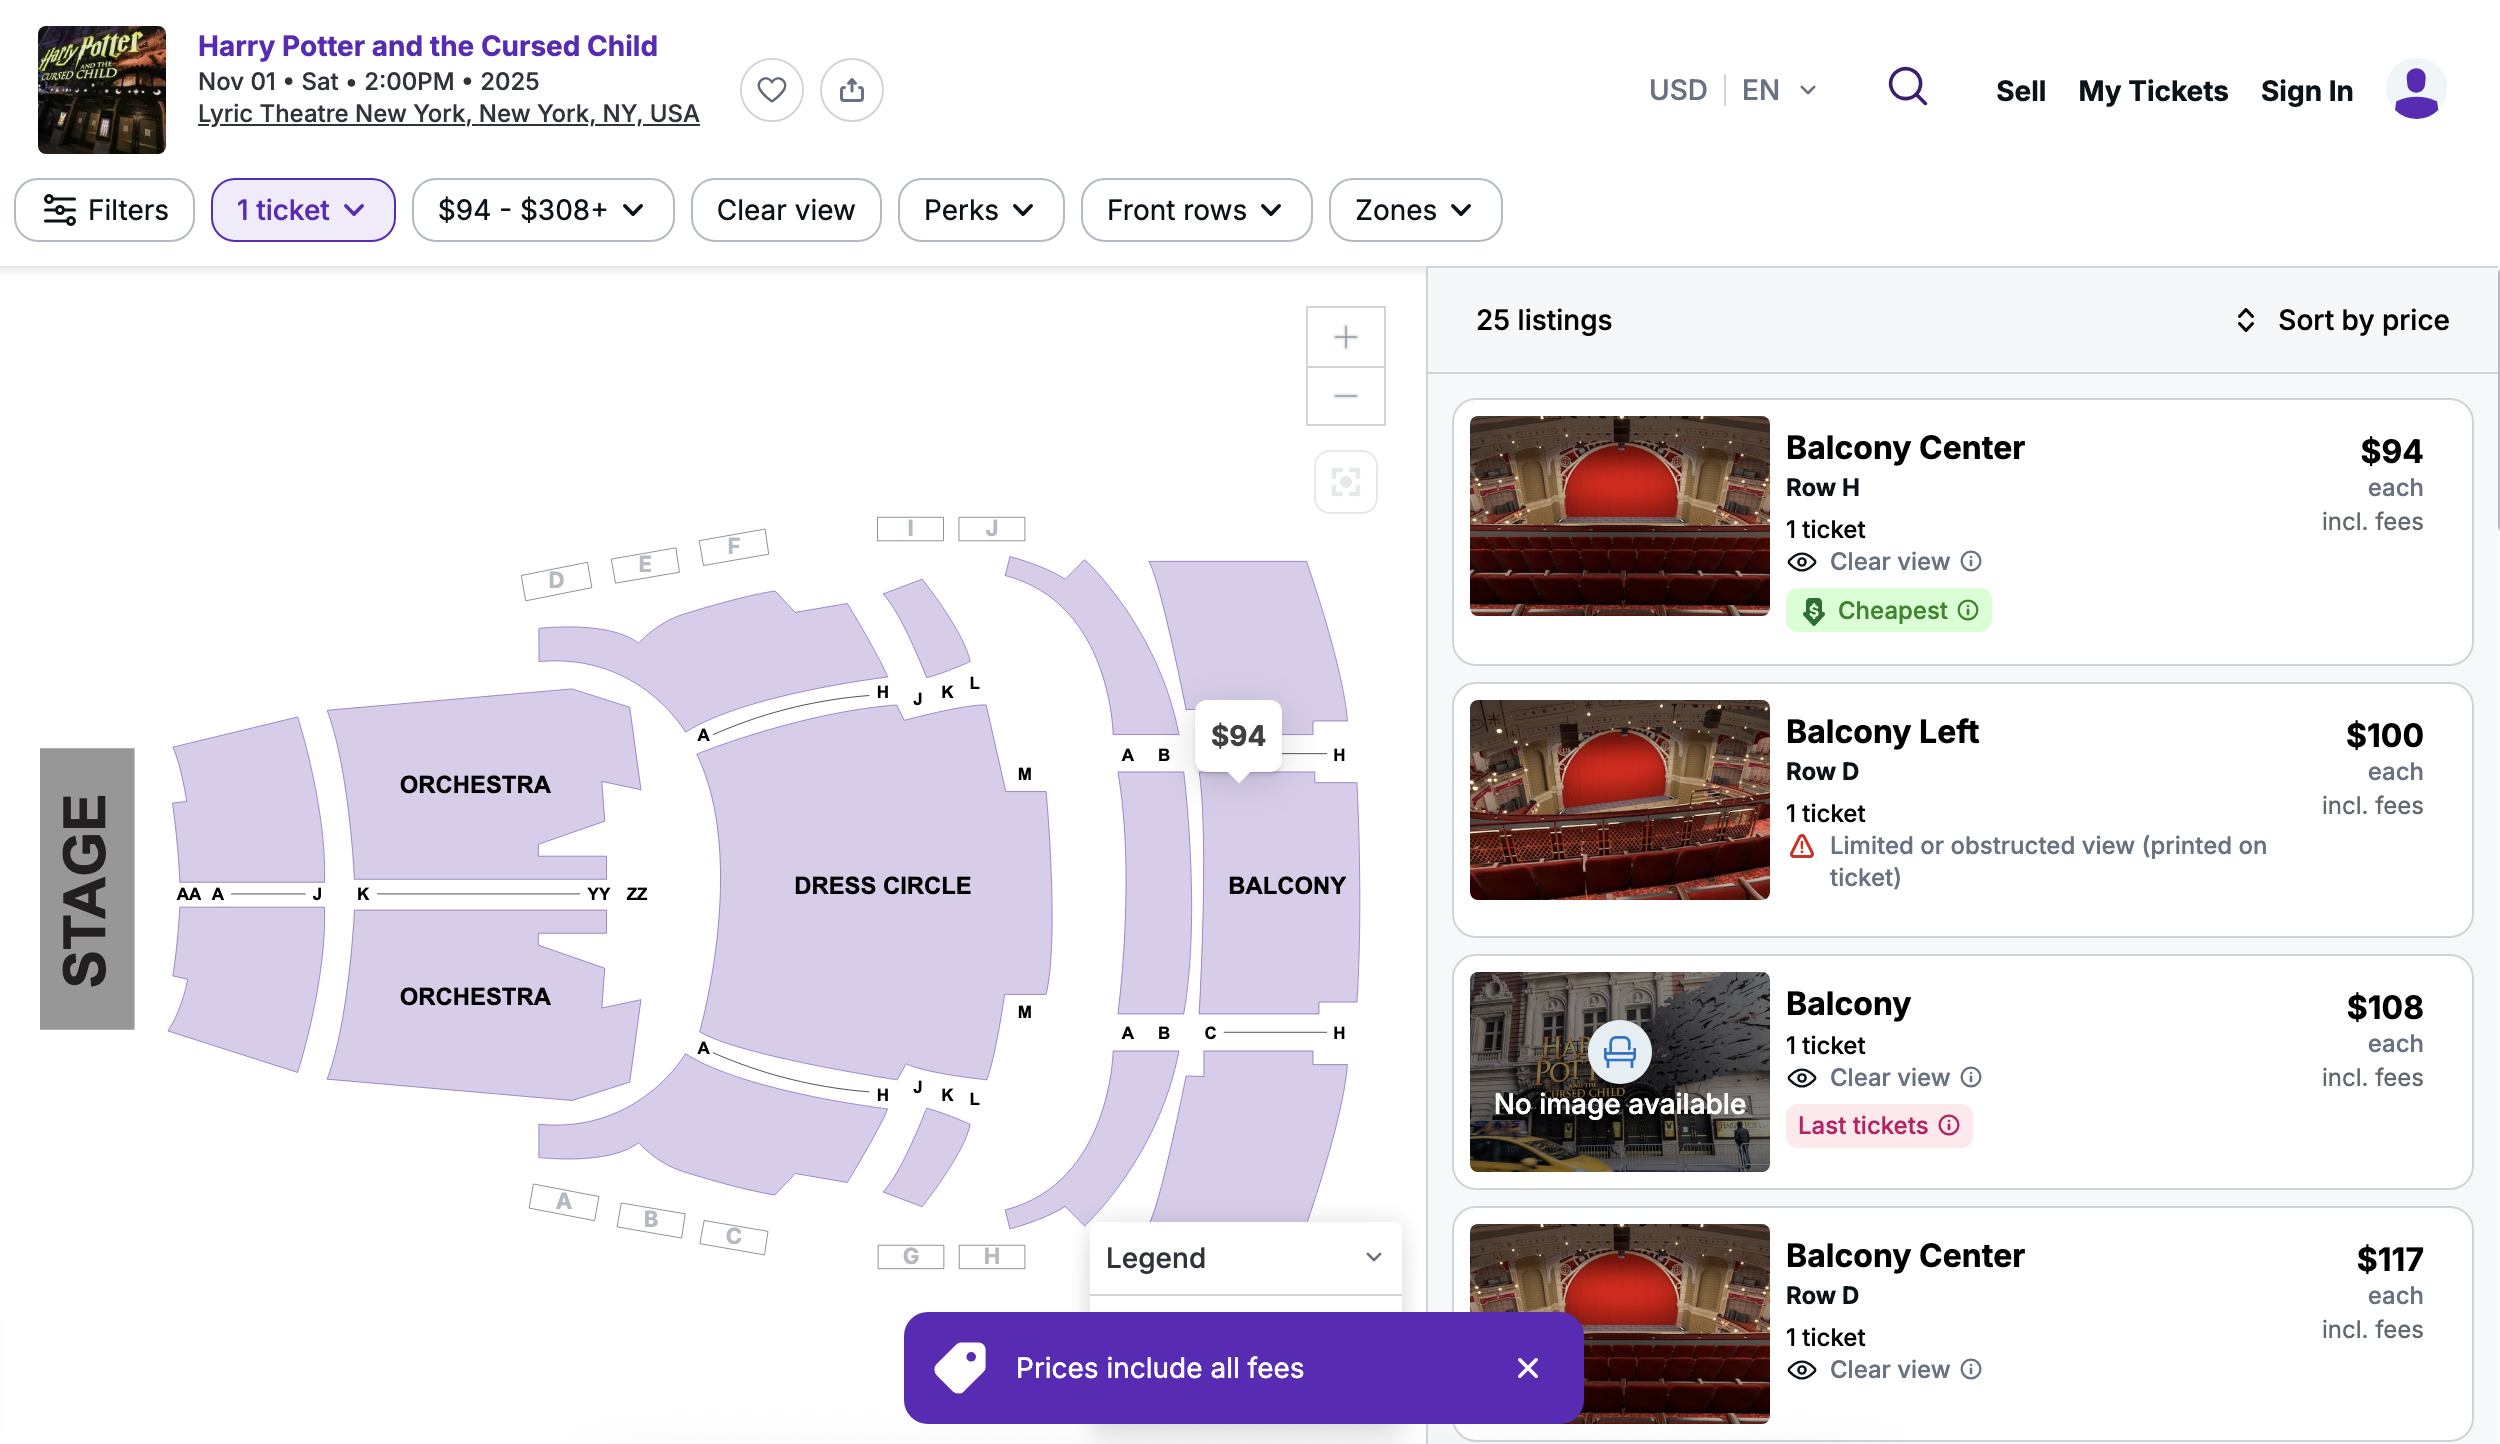2500x1444 pixels.
Task: Click the $94 price marker on map
Action: (1238, 736)
